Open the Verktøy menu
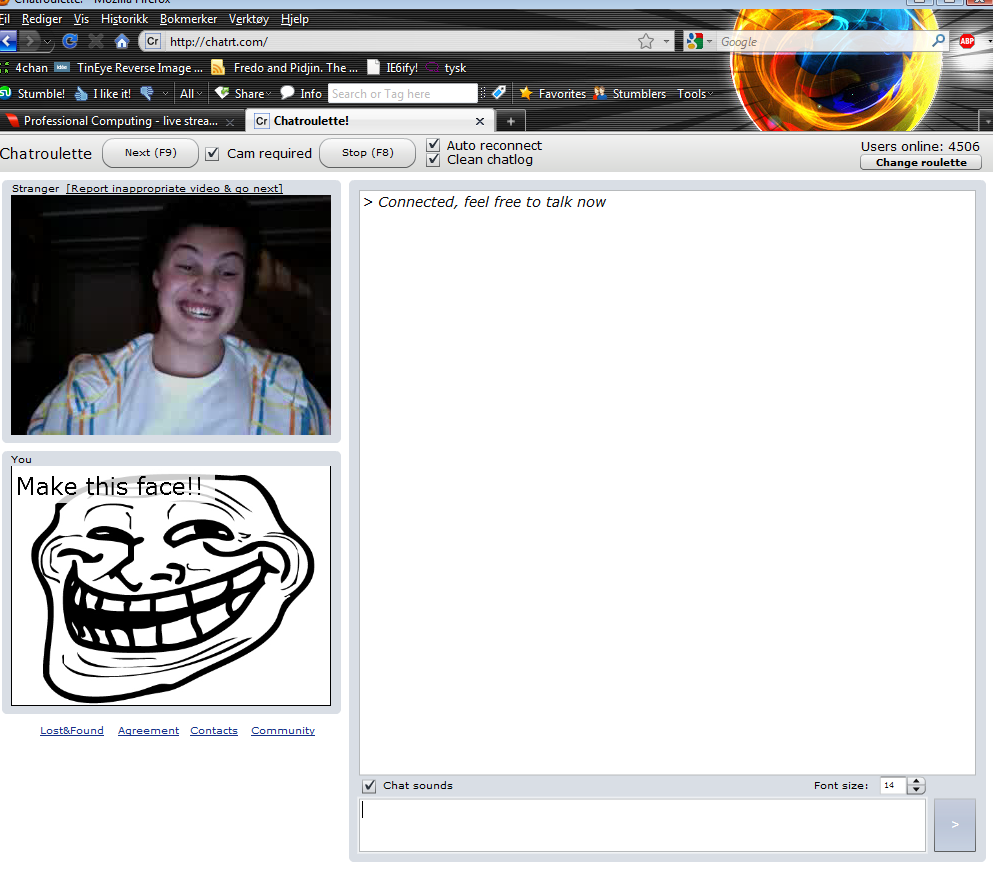Viewport: 993px width, 877px height. coord(249,19)
